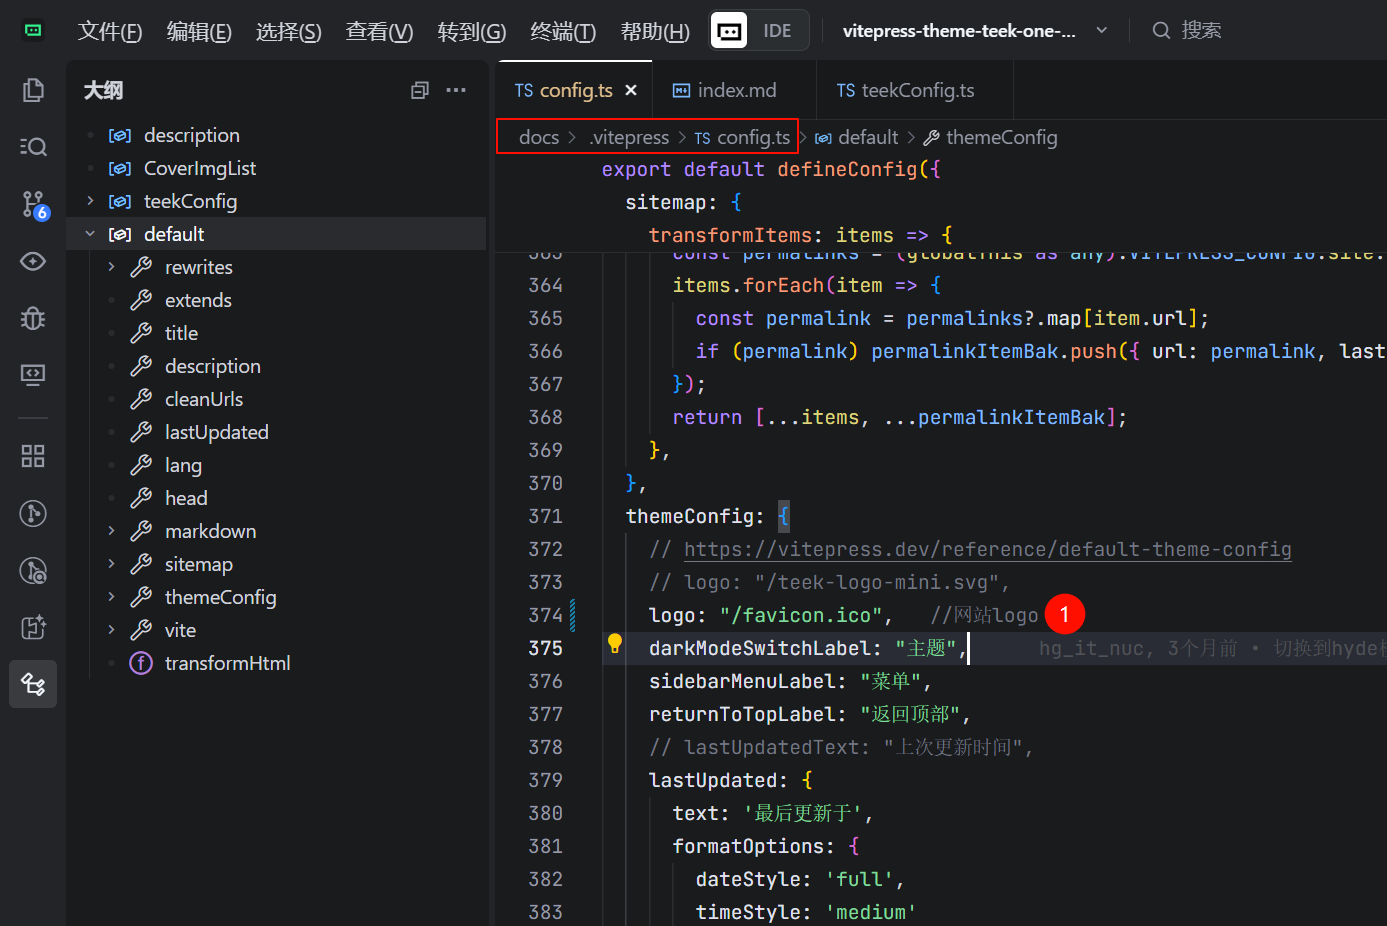Click the app logo in title bar
The image size is (1387, 926).
click(x=33, y=30)
